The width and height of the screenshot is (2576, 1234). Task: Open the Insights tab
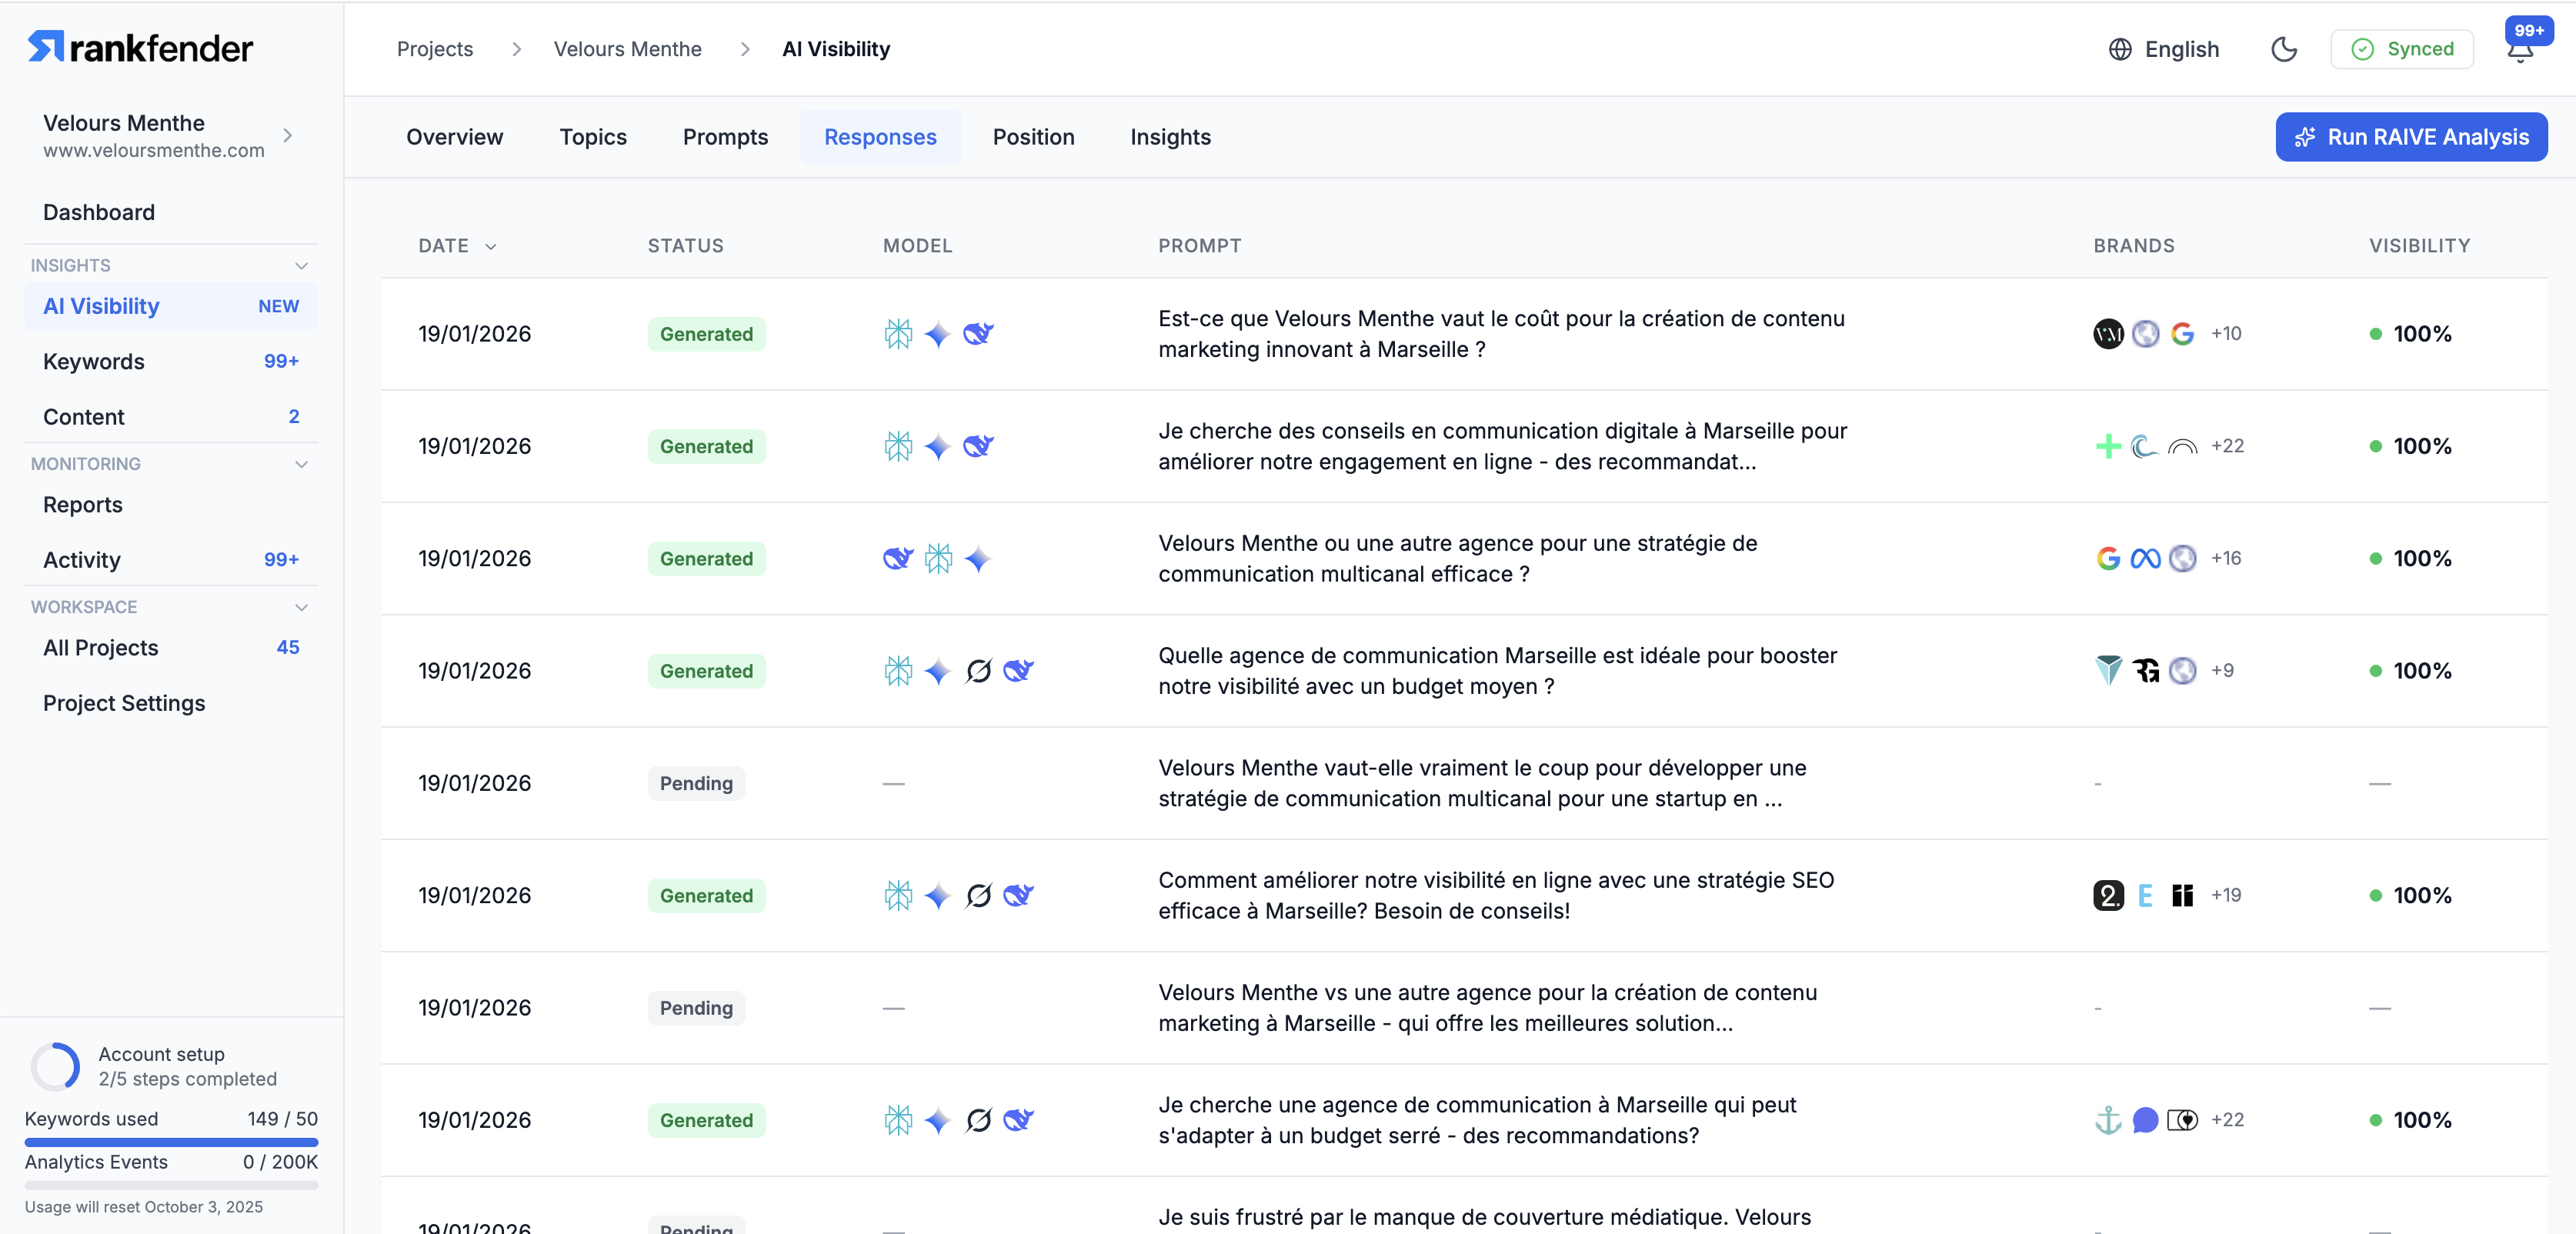[x=1170, y=137]
